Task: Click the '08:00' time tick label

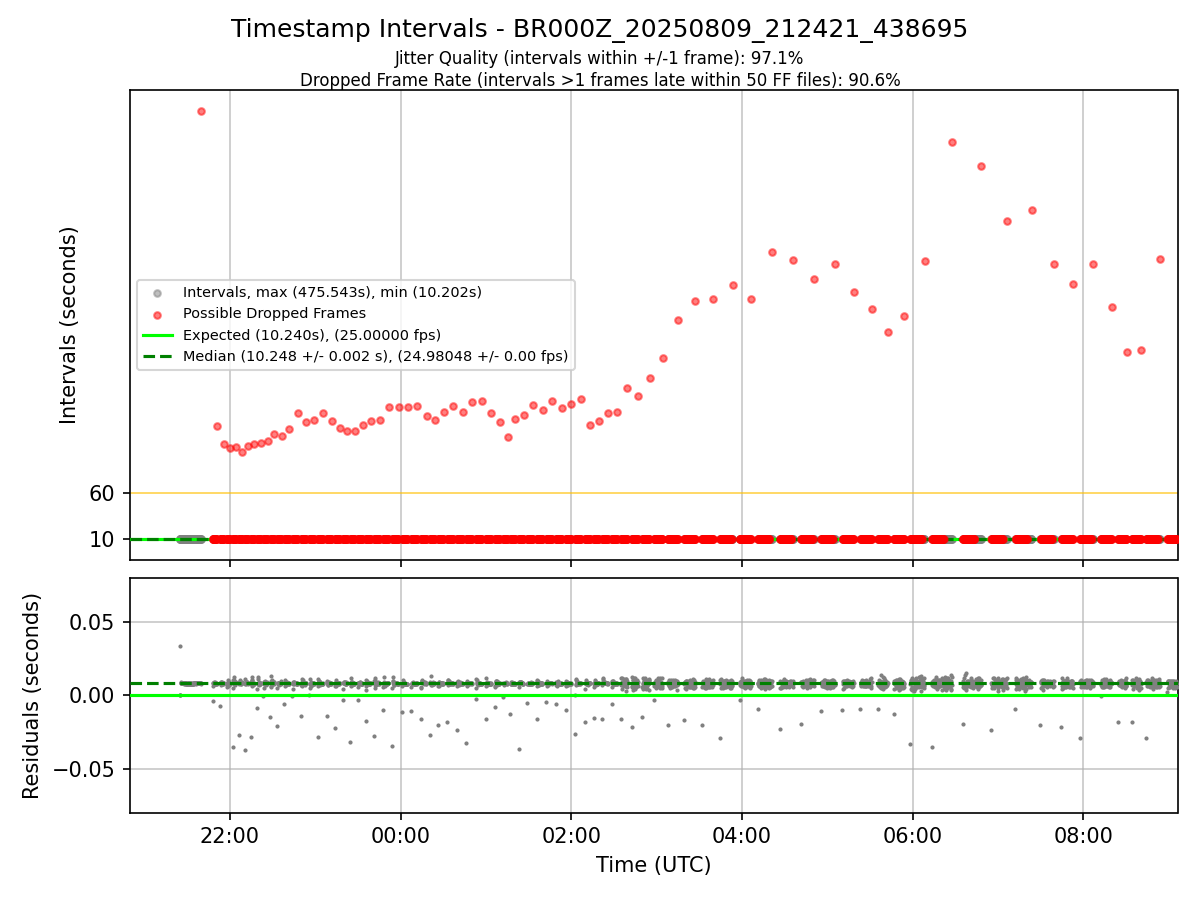Action: click(x=1083, y=834)
